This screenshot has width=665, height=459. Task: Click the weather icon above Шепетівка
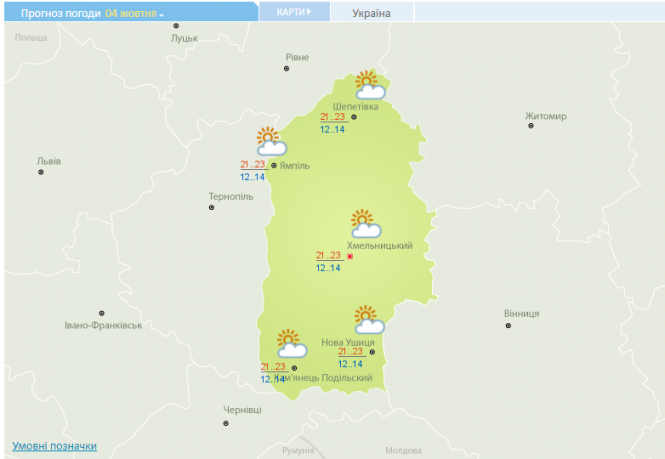[369, 85]
